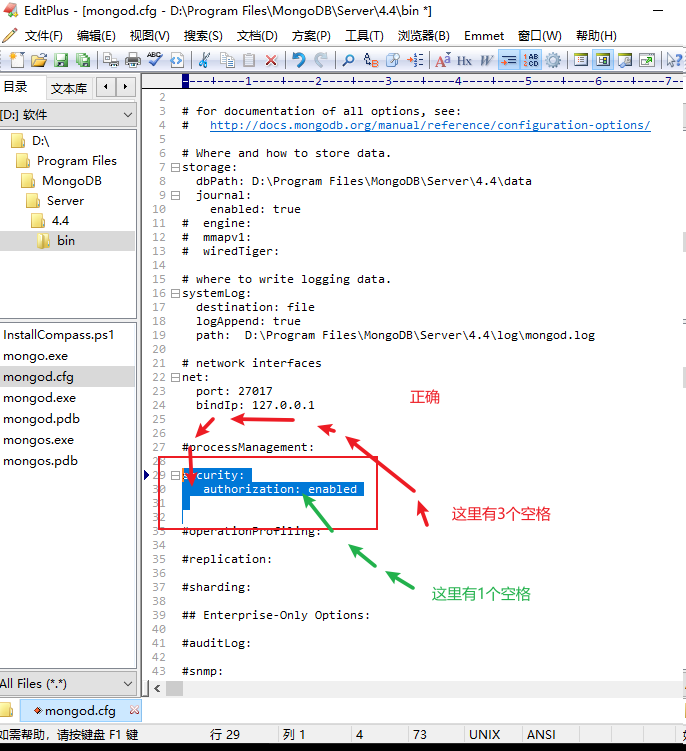Select the 4.4 folder in tree
Image resolution: width=686 pixels, height=751 pixels.
(x=60, y=221)
